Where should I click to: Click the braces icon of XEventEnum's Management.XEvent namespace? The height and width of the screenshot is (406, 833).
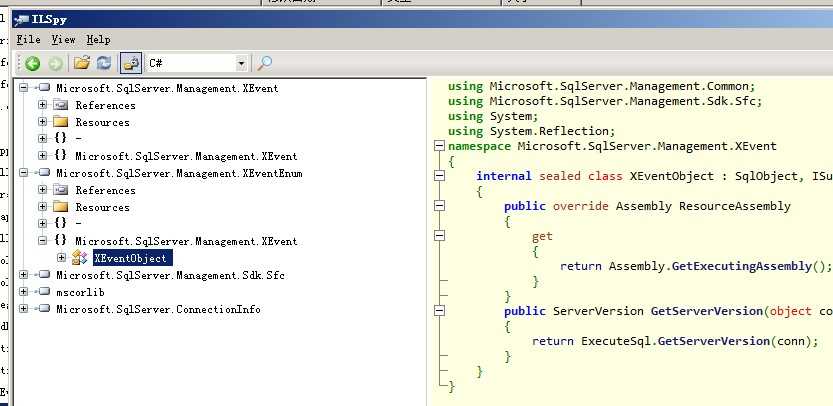point(61,241)
